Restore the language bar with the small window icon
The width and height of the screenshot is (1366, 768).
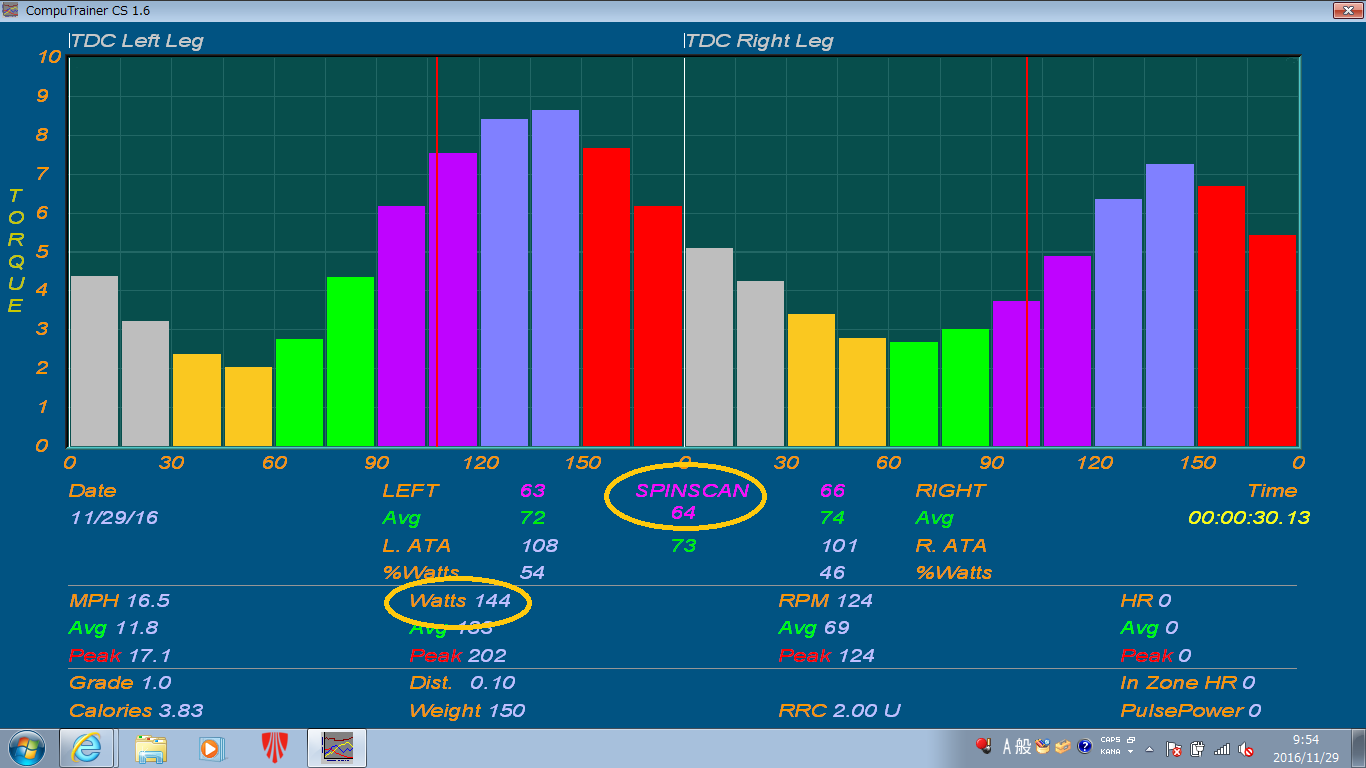pyautogui.click(x=1130, y=740)
